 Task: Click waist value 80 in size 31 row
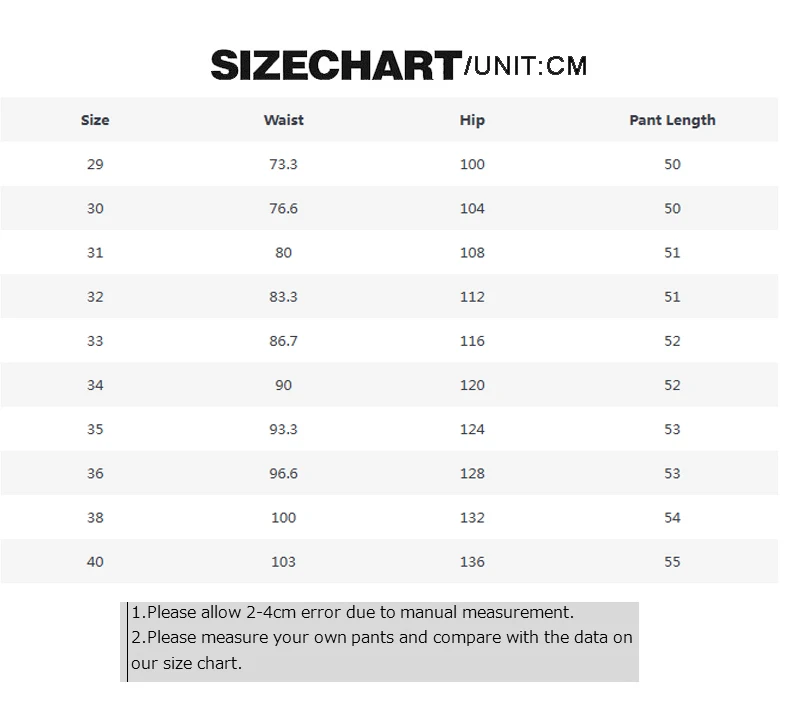point(283,252)
